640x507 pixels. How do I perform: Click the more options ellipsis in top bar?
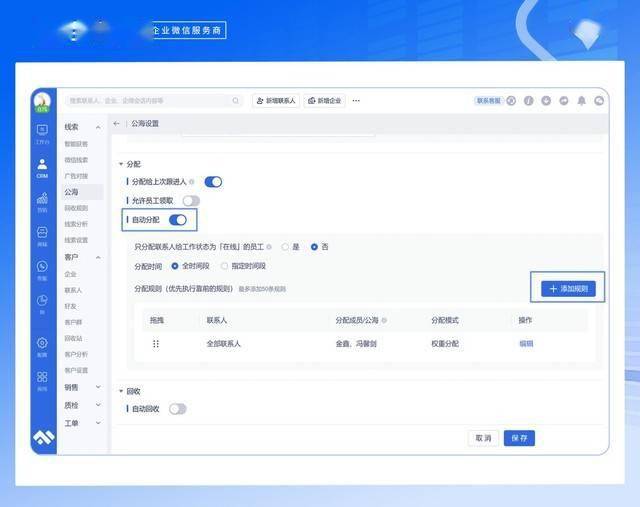point(356,101)
